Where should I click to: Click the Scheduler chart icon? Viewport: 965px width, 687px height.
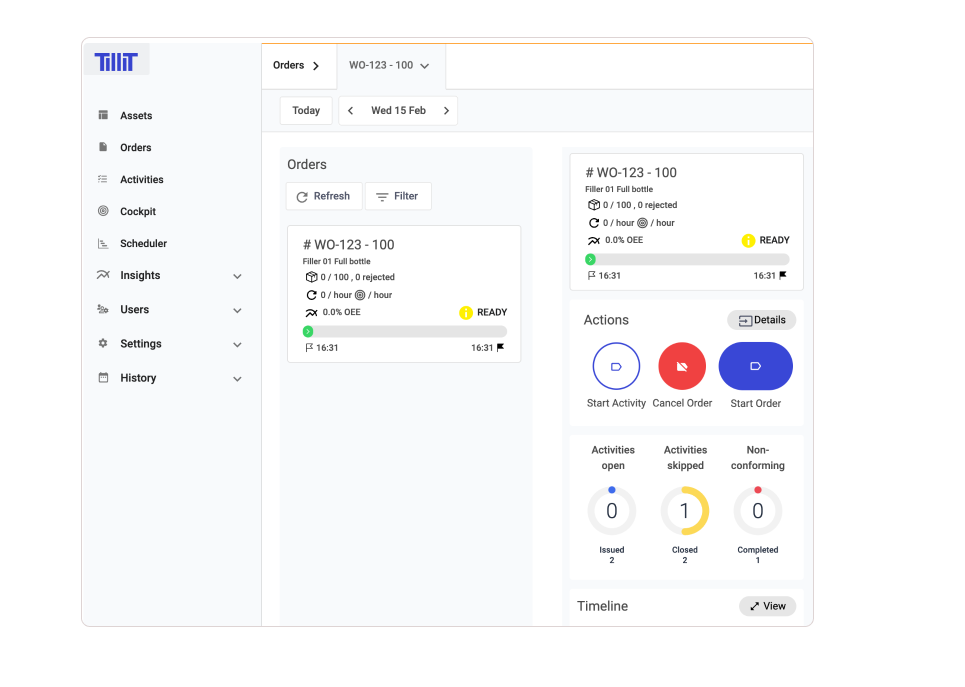click(x=103, y=244)
